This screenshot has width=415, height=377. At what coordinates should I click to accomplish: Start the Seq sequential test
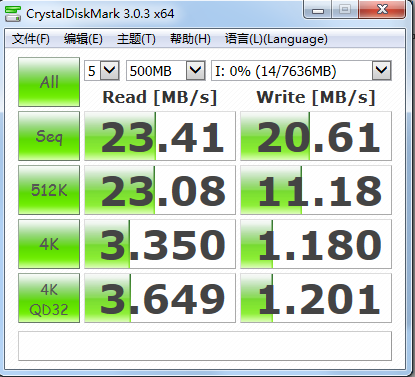pyautogui.click(x=49, y=136)
